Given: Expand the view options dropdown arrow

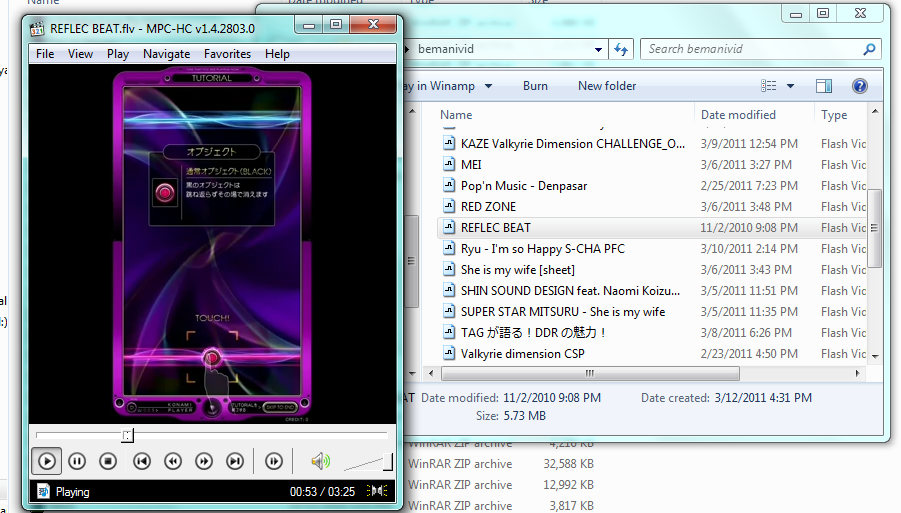Looking at the screenshot, I should pos(790,86).
